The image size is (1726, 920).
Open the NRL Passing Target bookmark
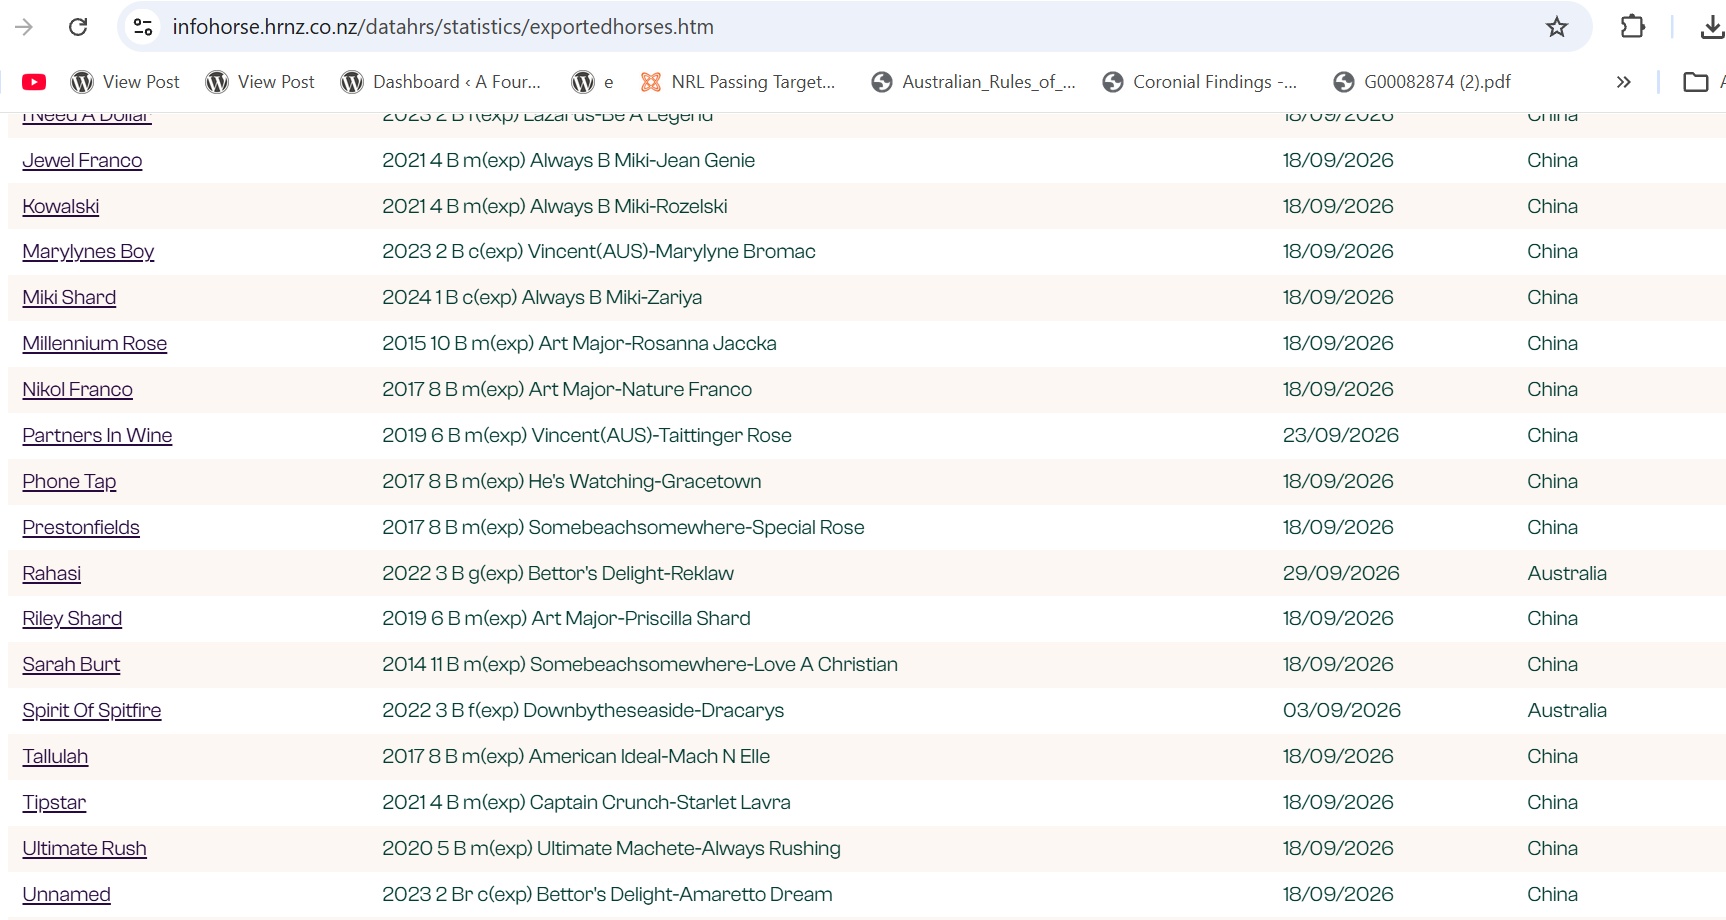click(x=738, y=82)
